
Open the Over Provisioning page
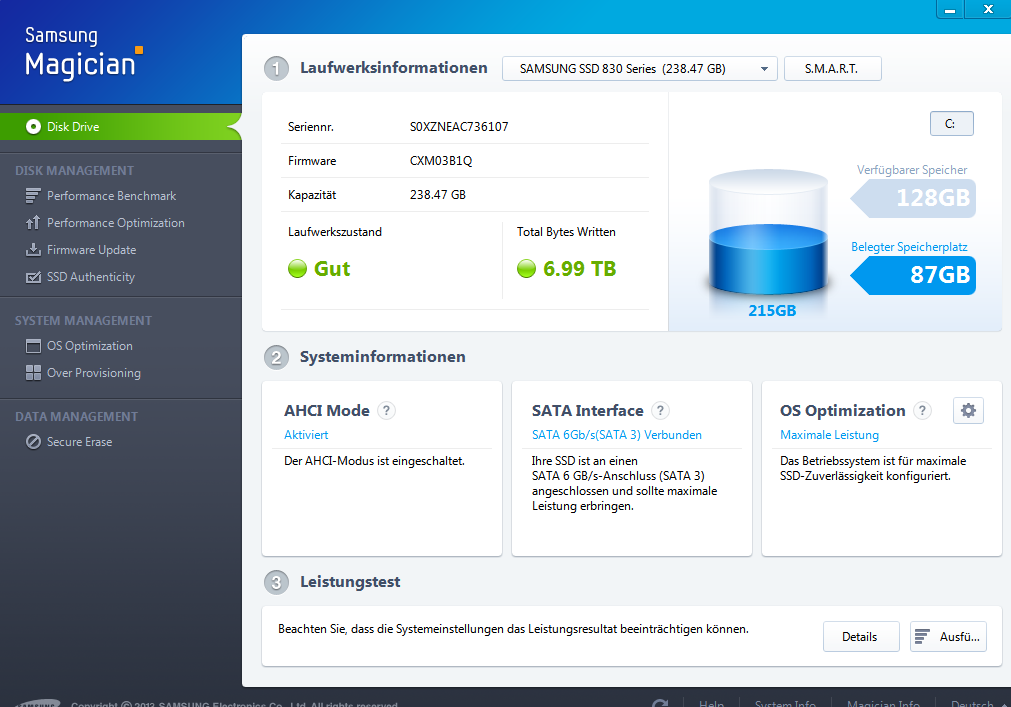pyautogui.click(x=93, y=373)
